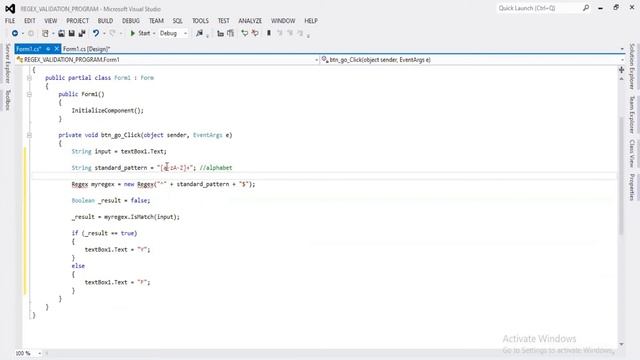The width and height of the screenshot is (640, 360).
Task: Toggle a bookmark via toolbar icon
Action: 269,33
